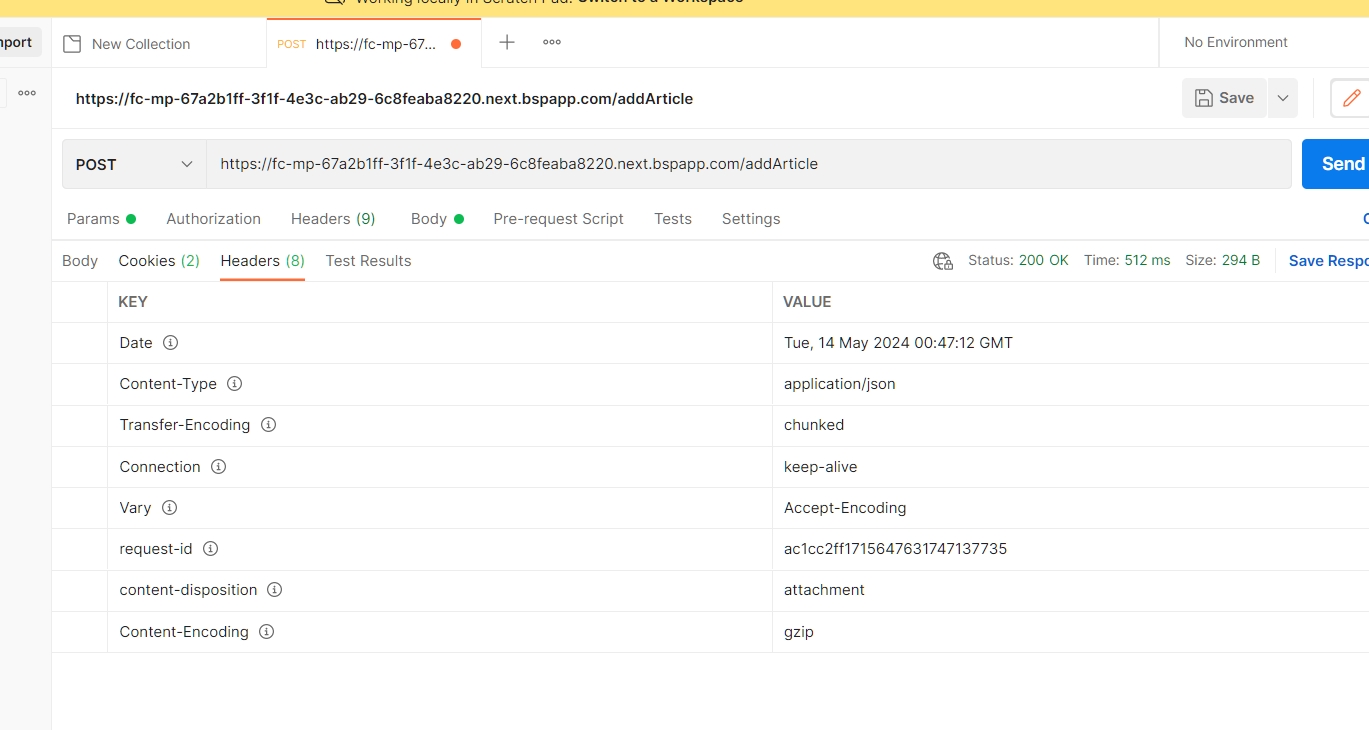Click the Save Response link
This screenshot has width=1369, height=730.
point(1328,261)
